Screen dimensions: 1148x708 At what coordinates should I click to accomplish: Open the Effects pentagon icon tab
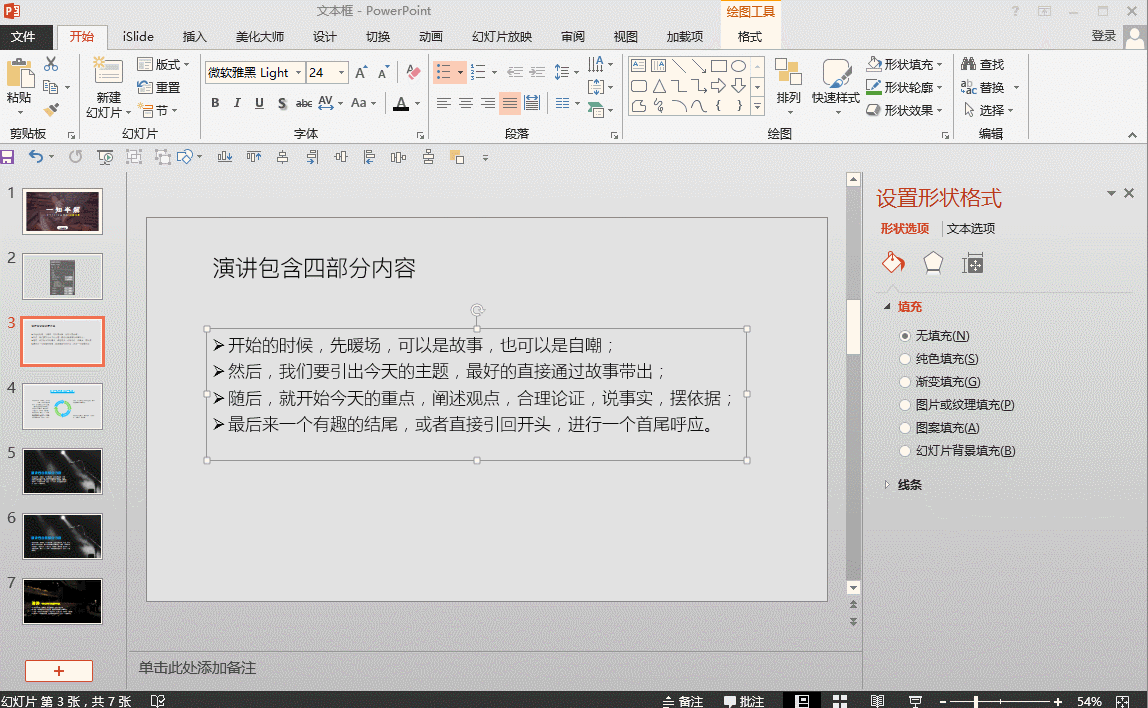932,263
